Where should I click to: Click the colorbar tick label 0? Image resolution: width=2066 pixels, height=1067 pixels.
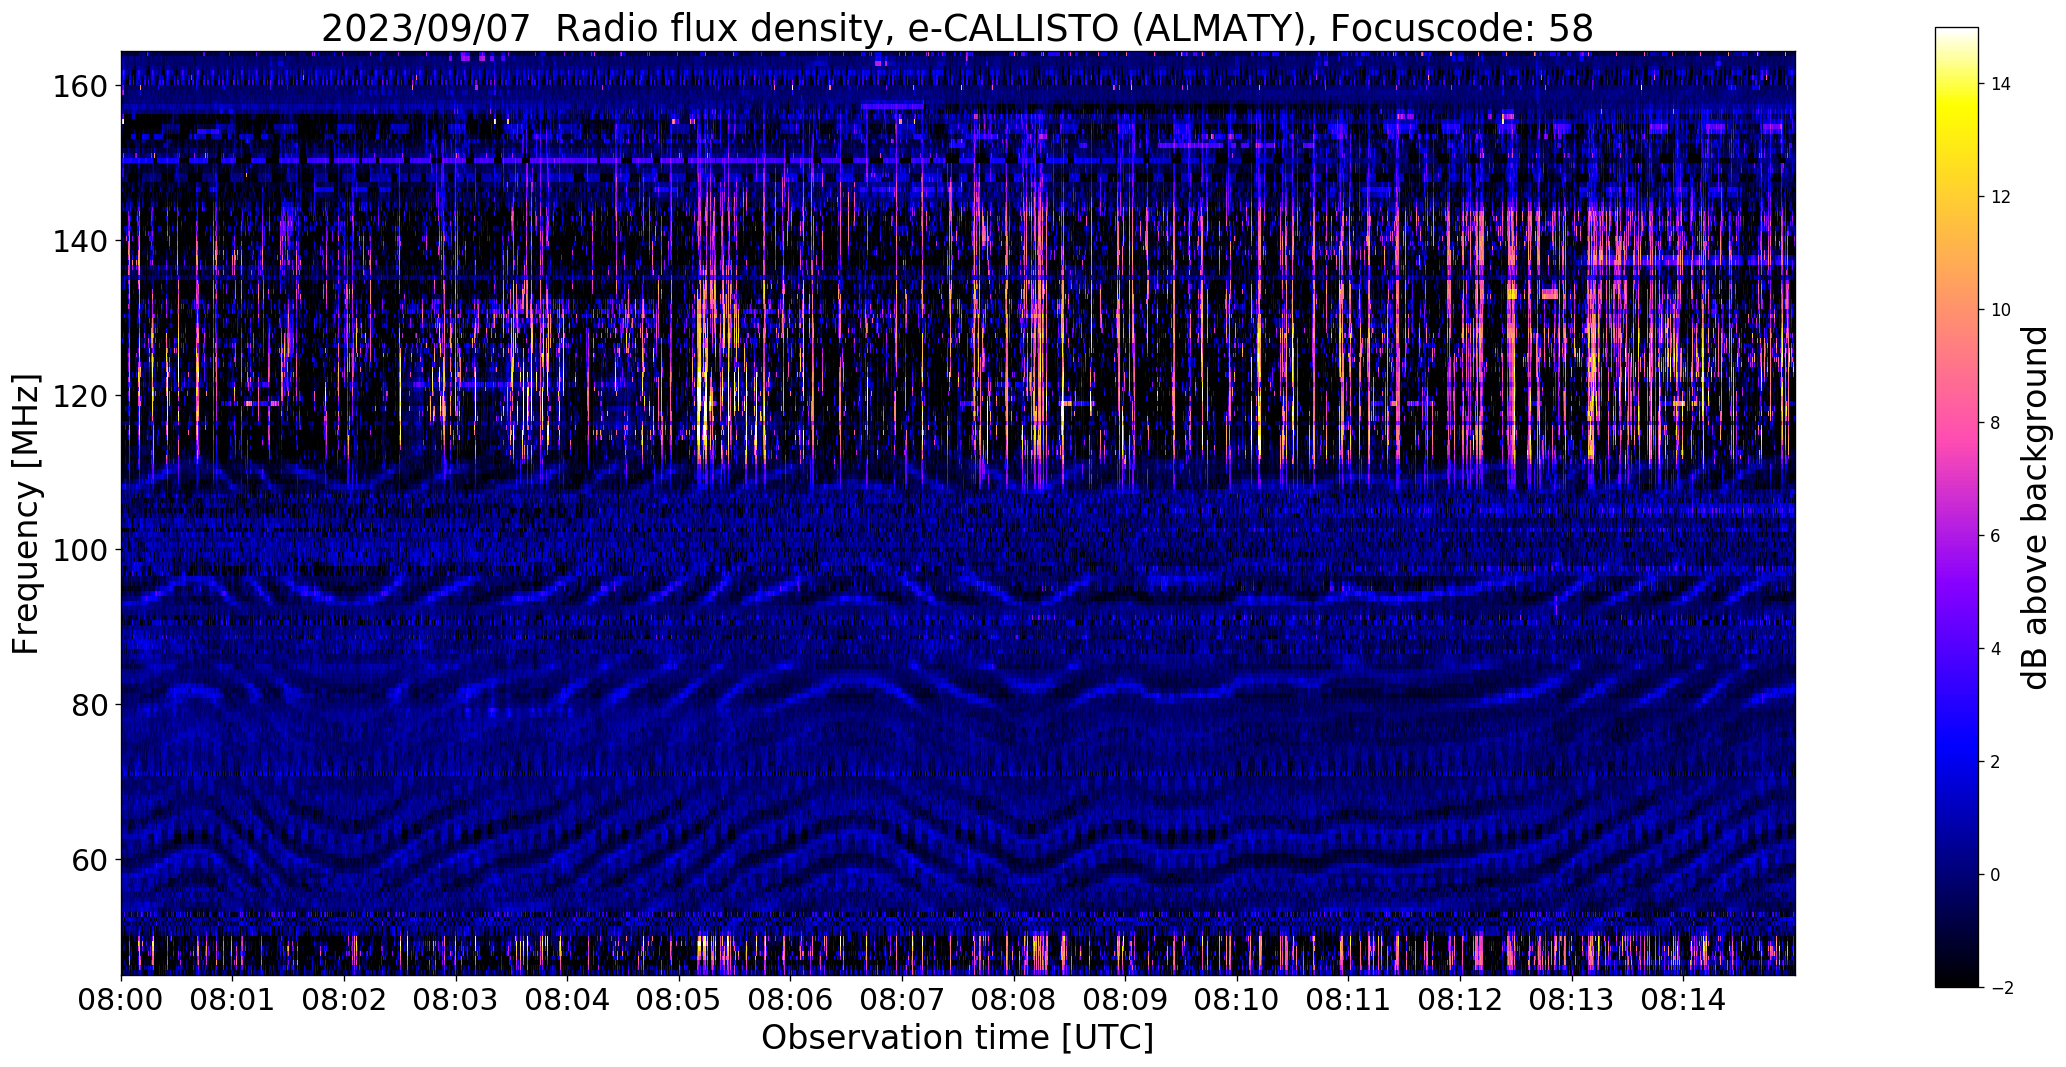[1996, 875]
